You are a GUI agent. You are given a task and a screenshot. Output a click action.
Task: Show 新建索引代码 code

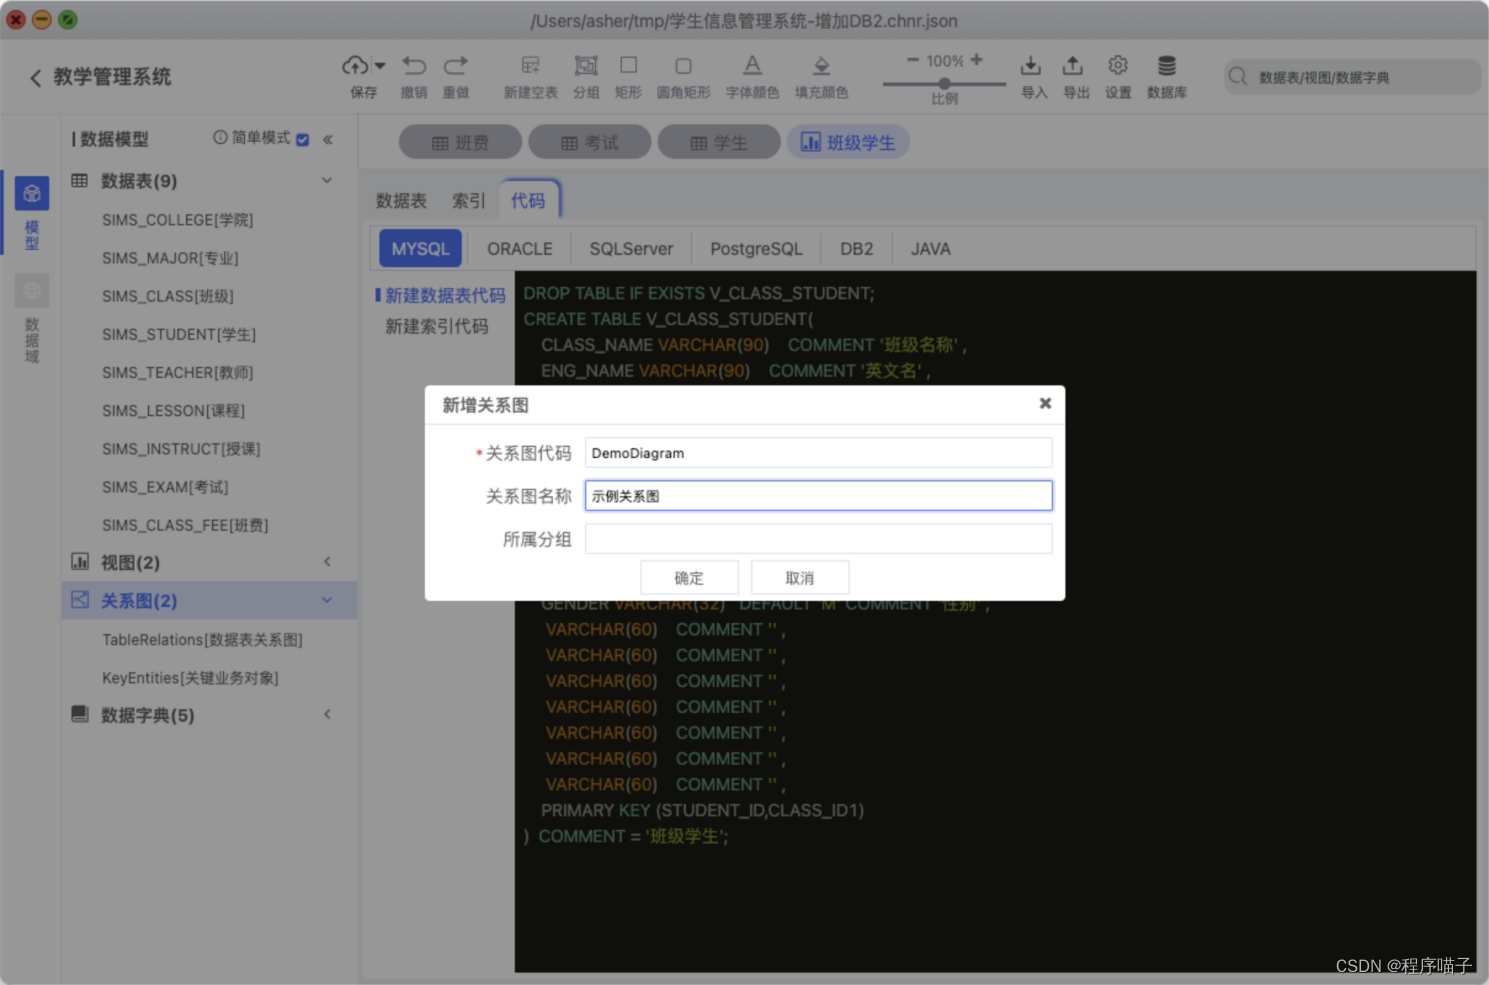[437, 326]
